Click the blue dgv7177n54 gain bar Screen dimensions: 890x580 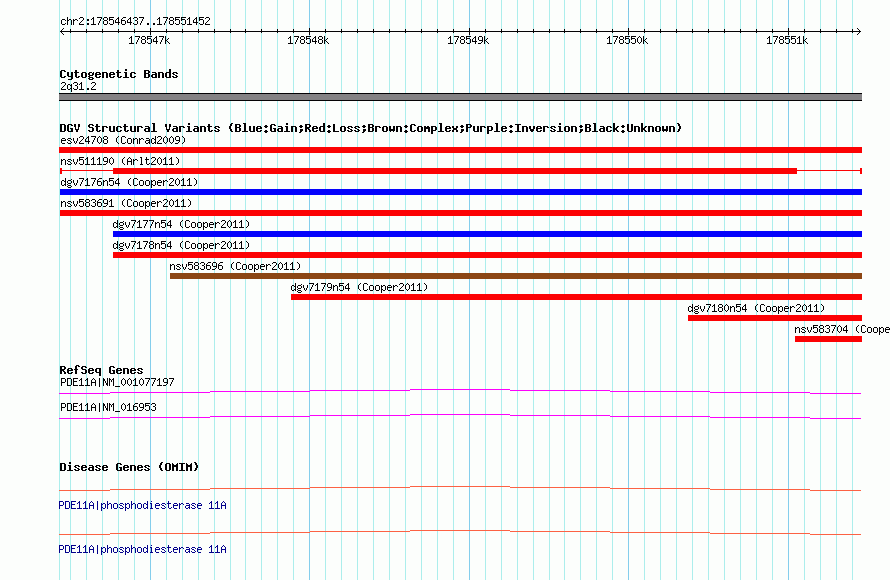(487, 234)
